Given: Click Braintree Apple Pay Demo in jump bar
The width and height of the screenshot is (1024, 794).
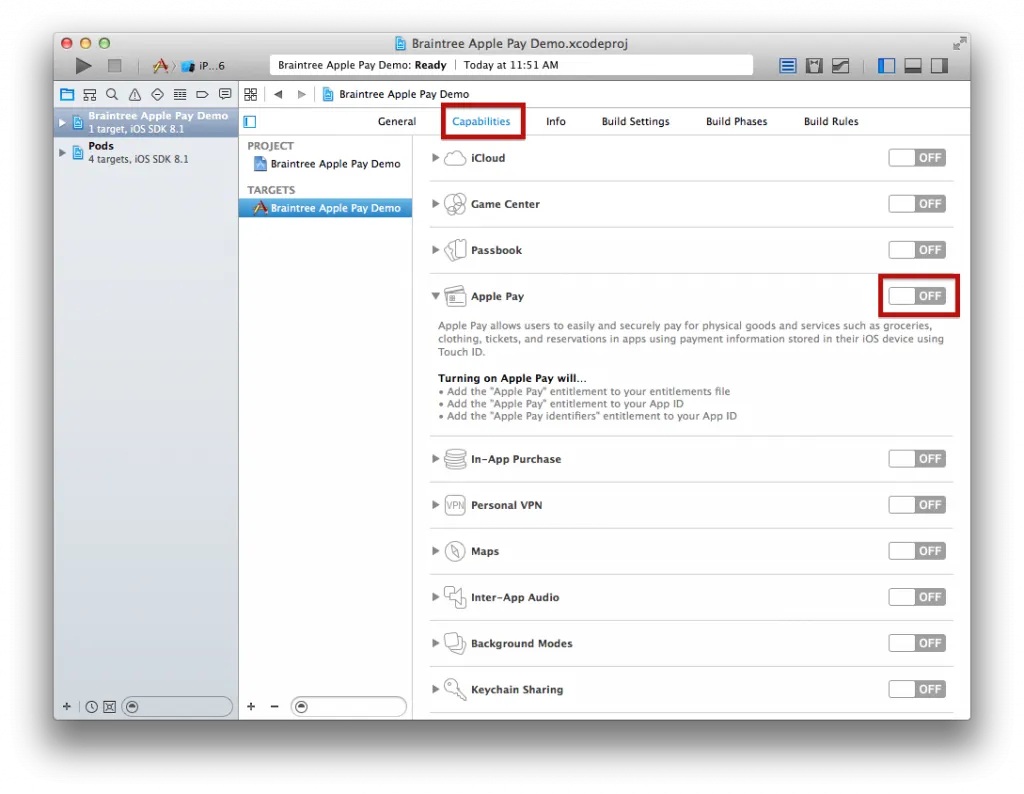Looking at the screenshot, I should pos(394,94).
